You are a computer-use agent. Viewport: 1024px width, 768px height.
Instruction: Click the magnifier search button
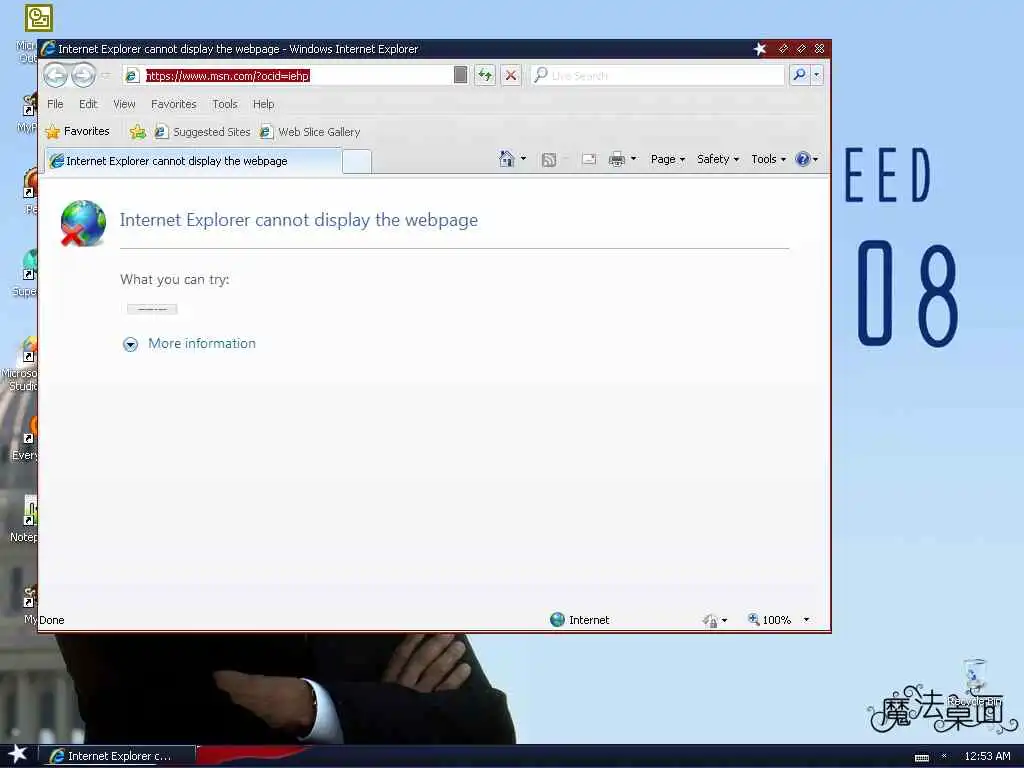[799, 75]
